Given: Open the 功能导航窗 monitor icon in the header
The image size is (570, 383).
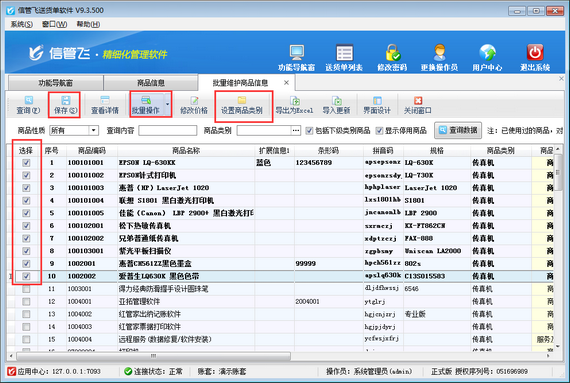Looking at the screenshot, I should [x=297, y=53].
